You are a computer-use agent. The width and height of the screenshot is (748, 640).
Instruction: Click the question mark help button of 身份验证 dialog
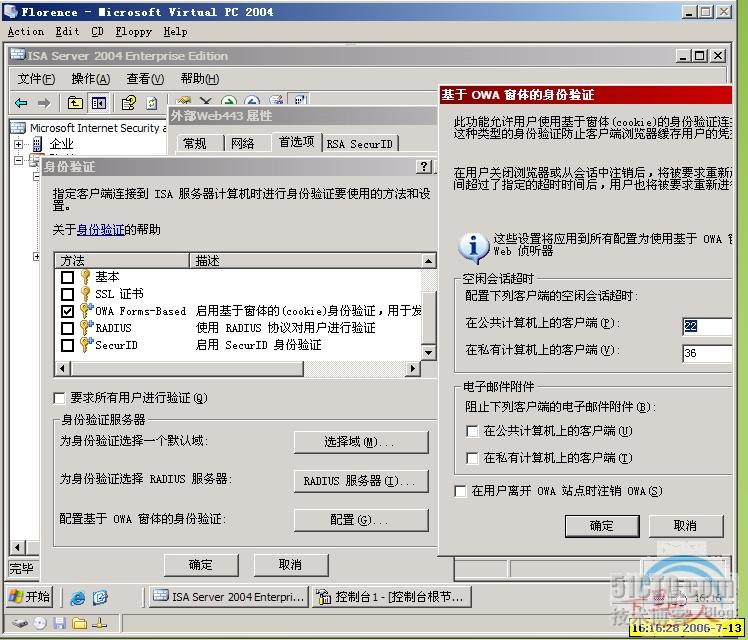point(423,166)
